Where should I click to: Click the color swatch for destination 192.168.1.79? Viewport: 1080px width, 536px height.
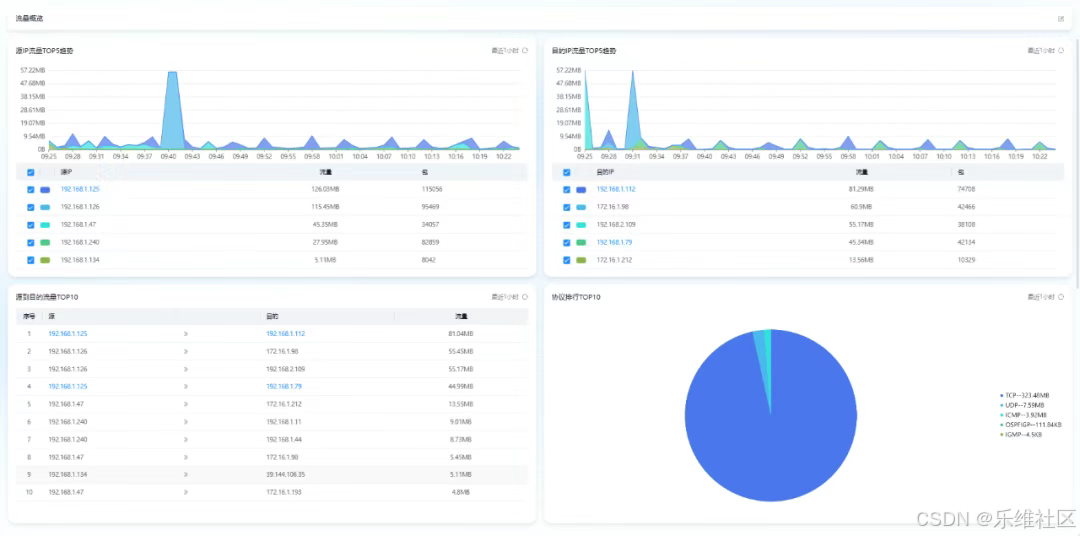coord(581,243)
